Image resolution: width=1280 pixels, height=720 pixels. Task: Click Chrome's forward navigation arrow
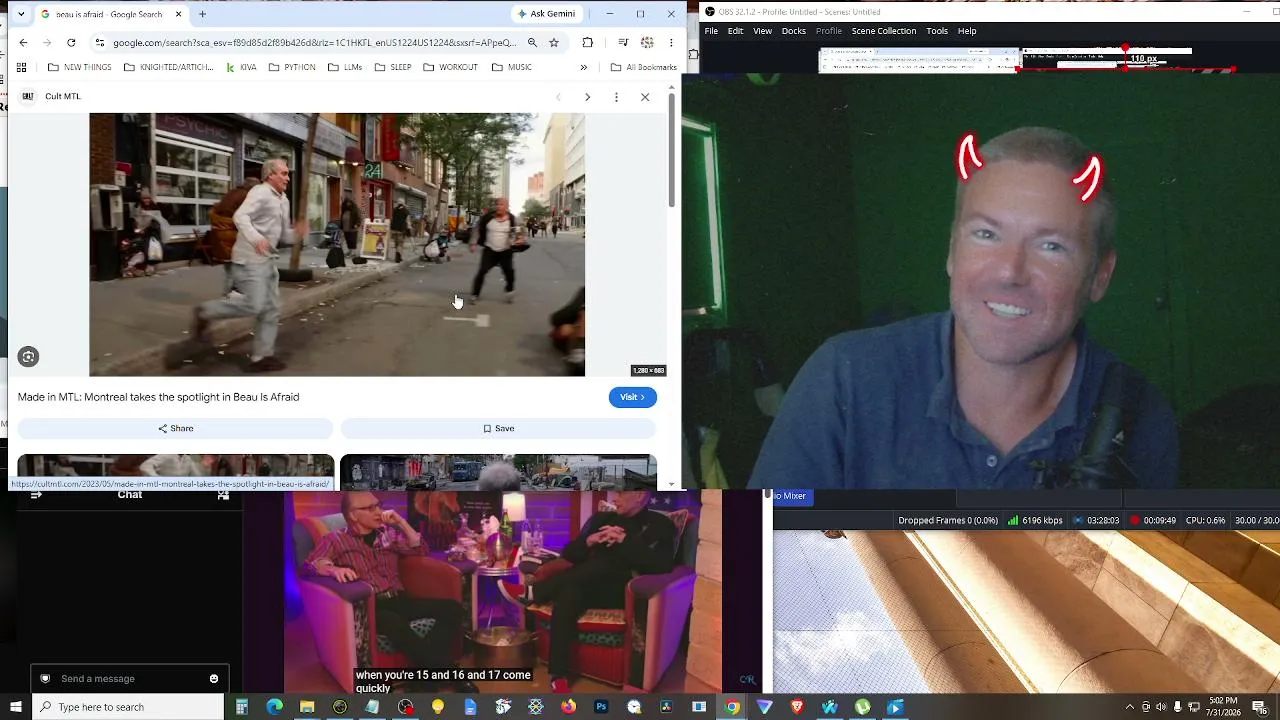tap(47, 43)
